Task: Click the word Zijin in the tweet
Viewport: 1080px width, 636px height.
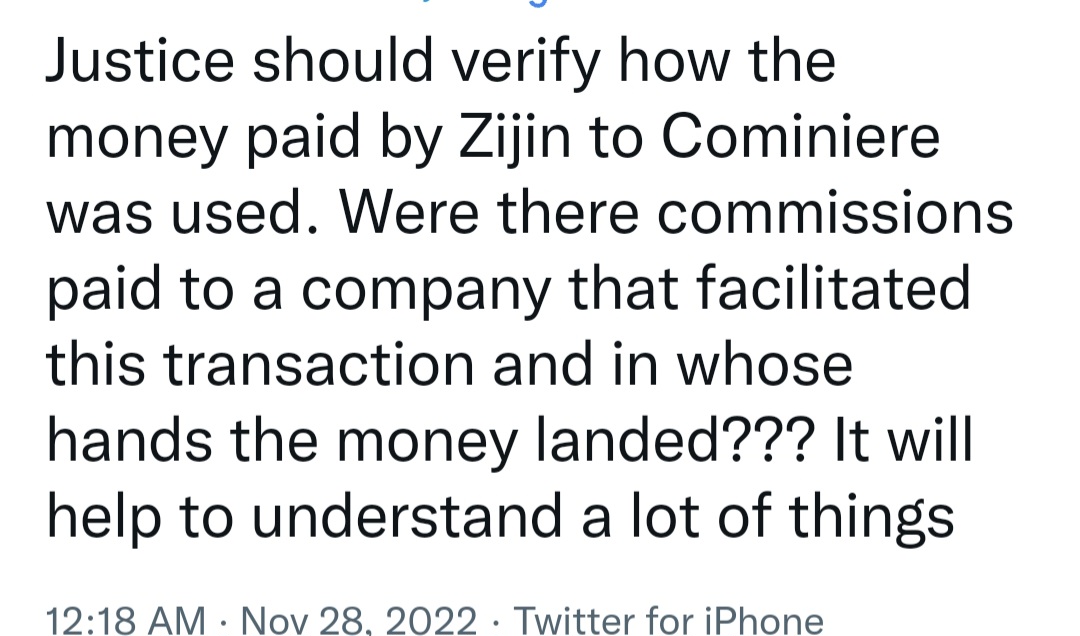Action: click(515, 138)
